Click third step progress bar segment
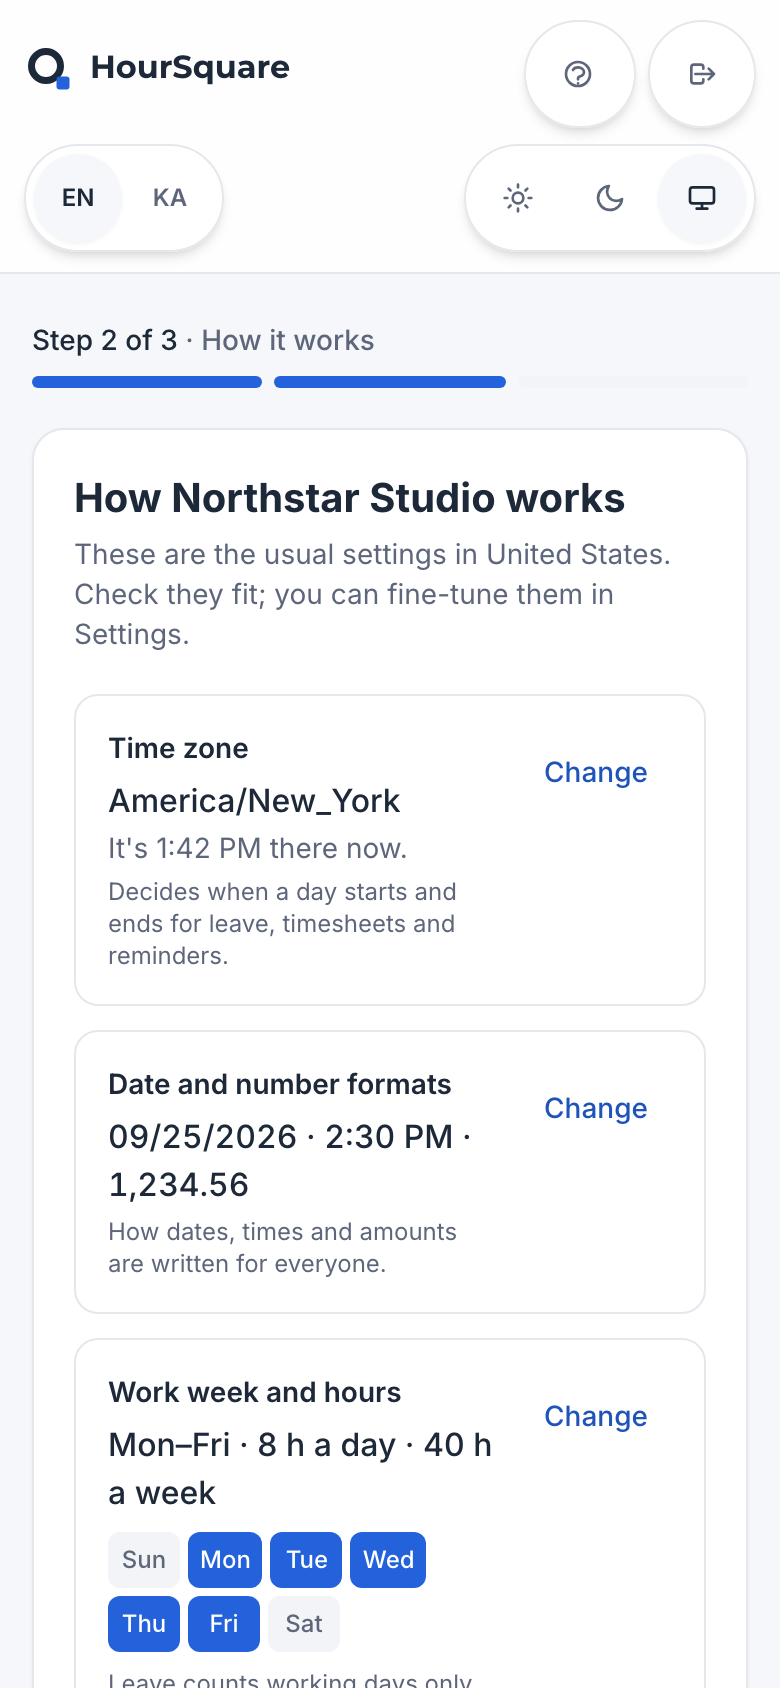 633,382
